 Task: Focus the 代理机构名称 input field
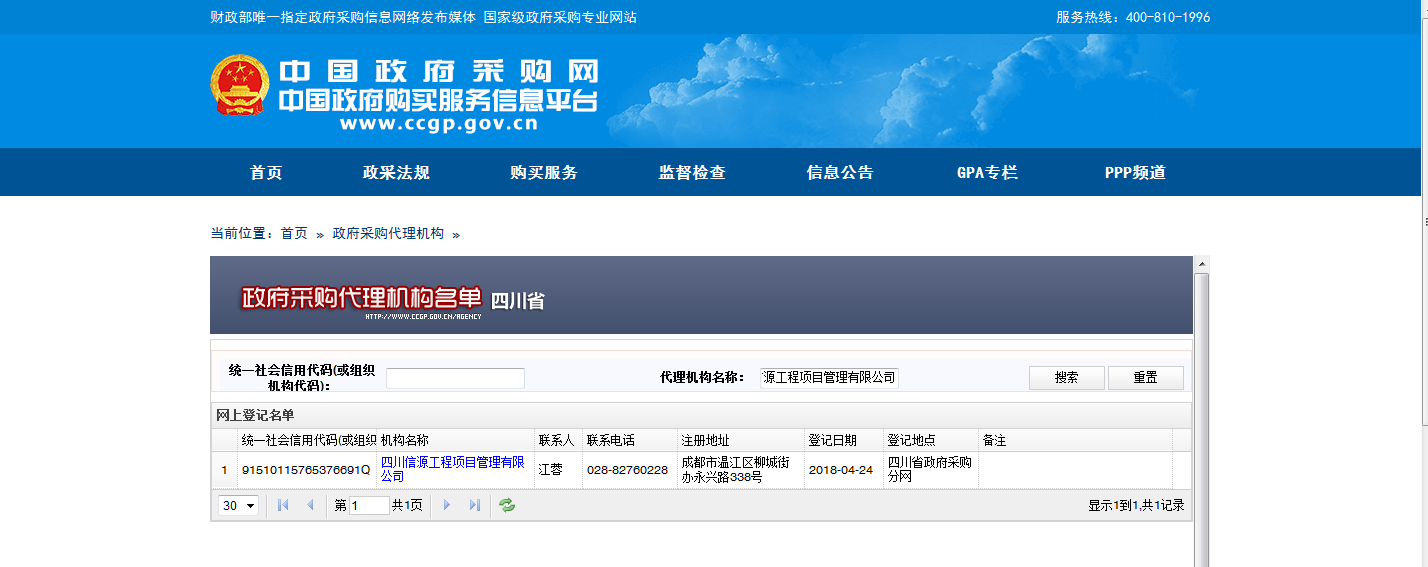pyautogui.click(x=829, y=377)
